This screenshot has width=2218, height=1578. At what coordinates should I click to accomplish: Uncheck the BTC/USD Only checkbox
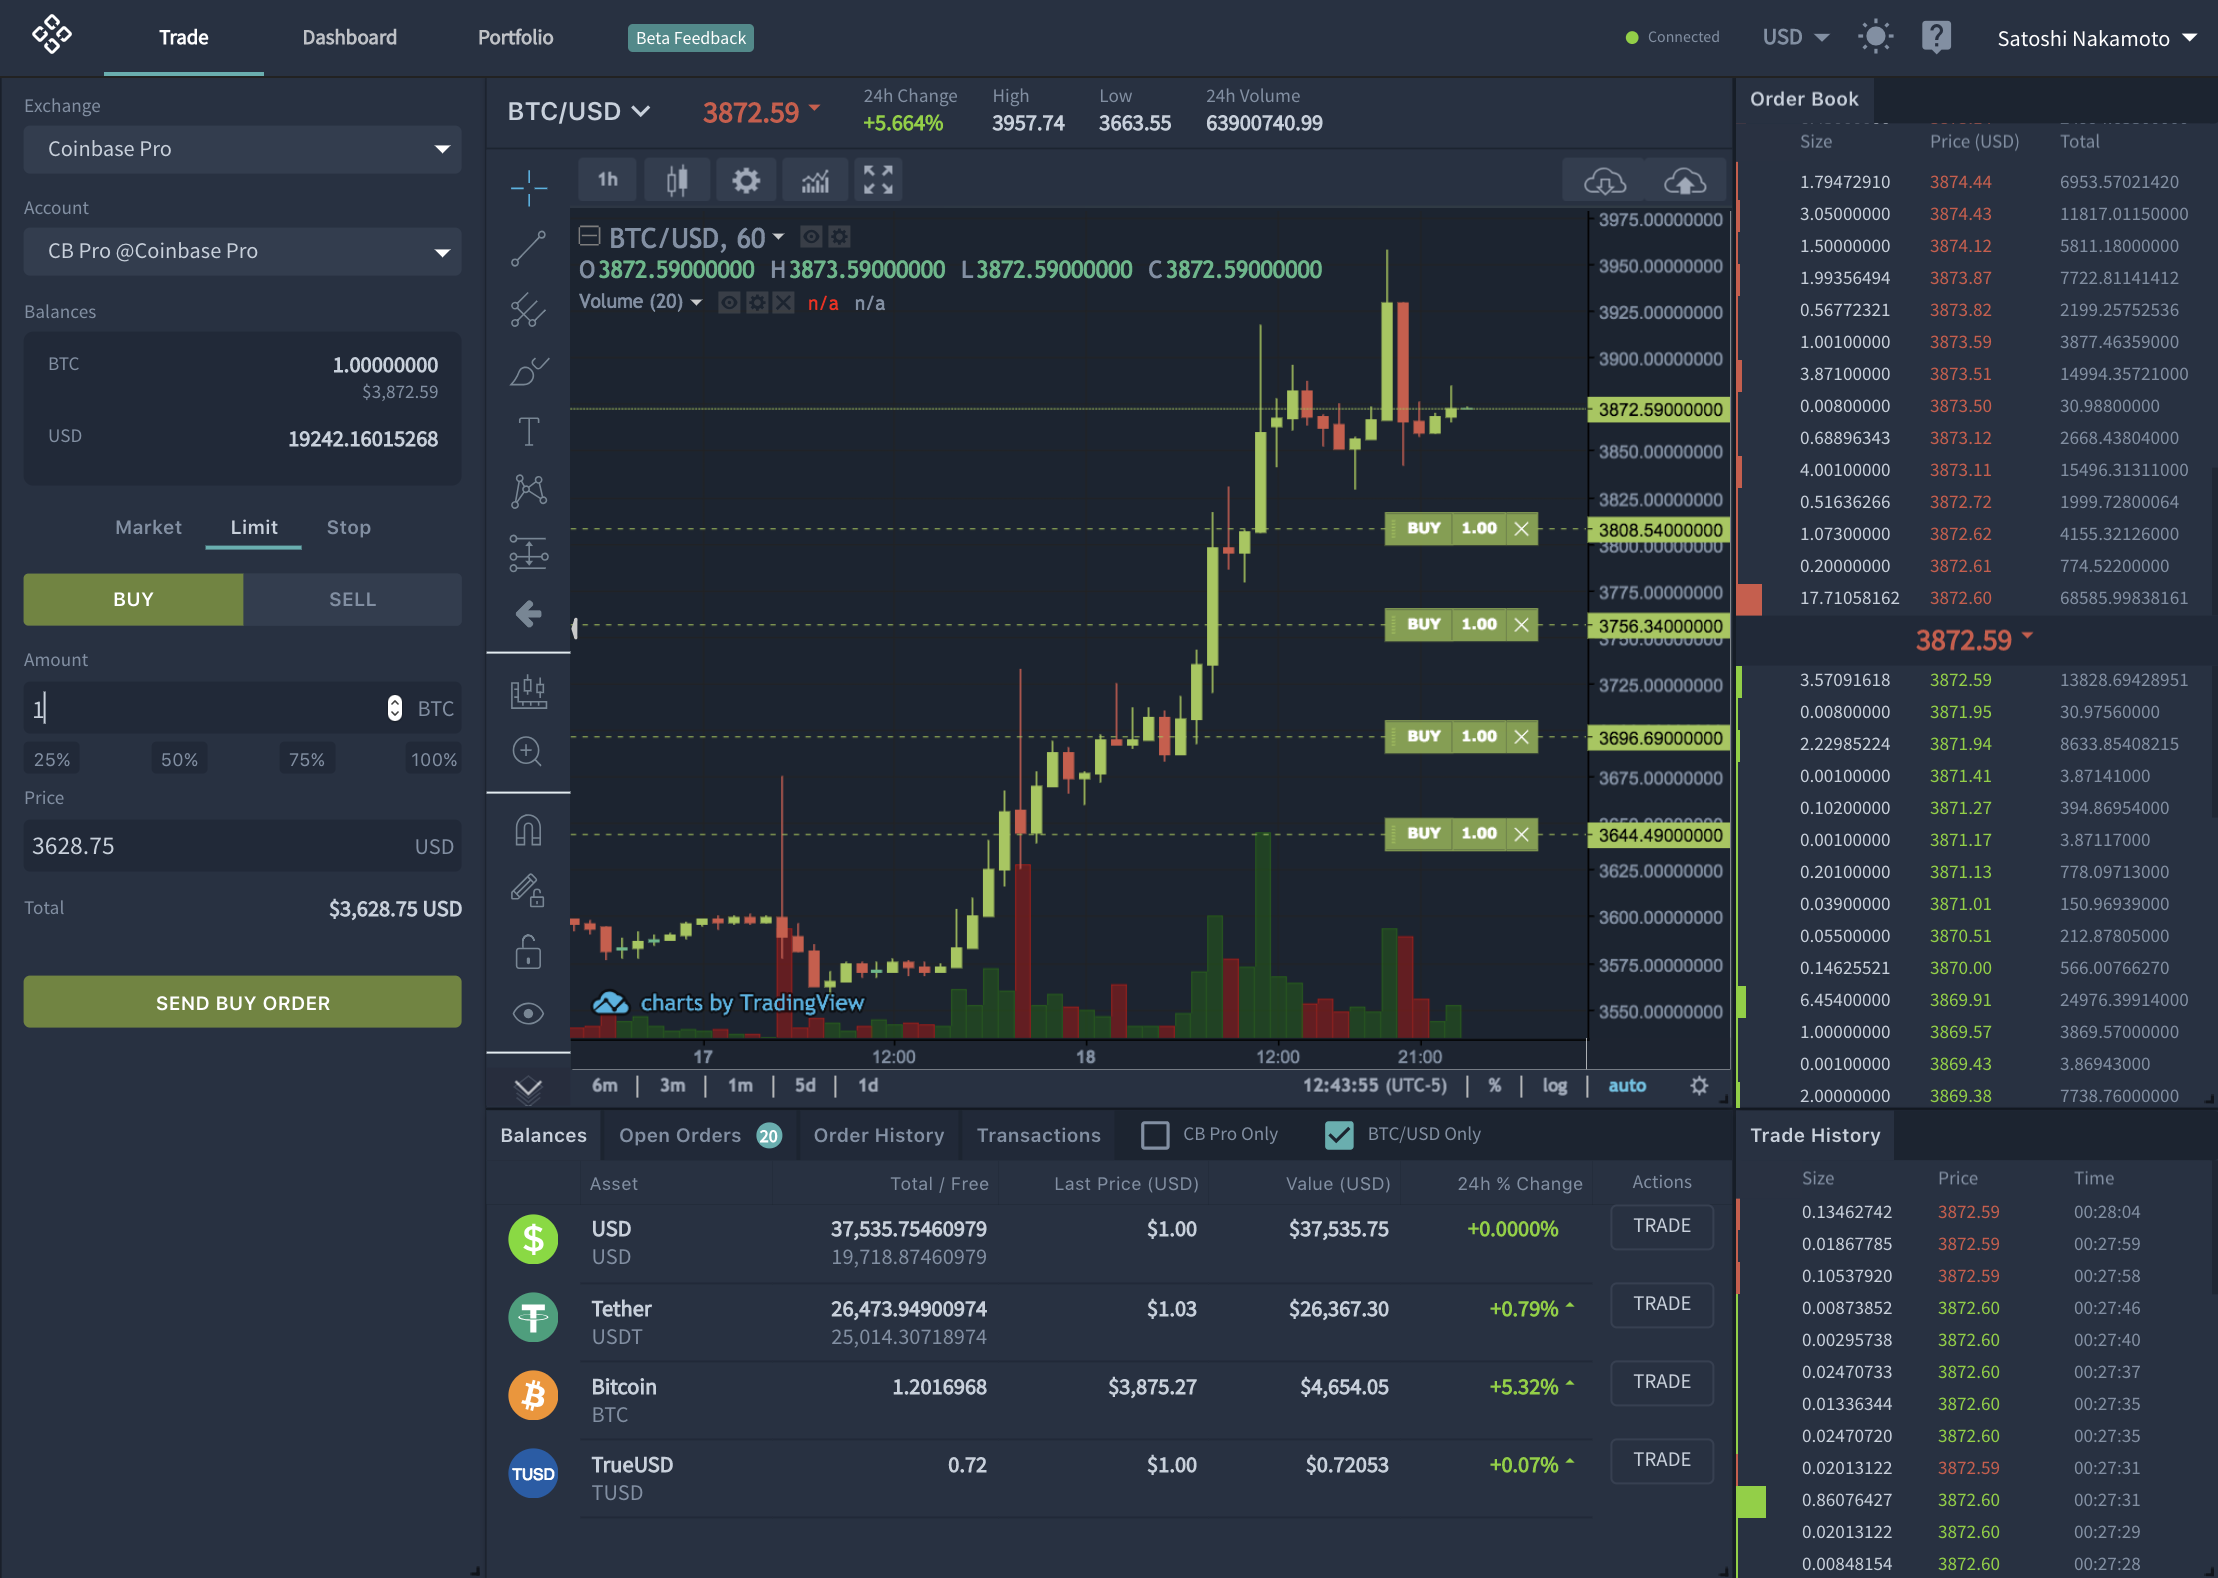coord(1339,1134)
